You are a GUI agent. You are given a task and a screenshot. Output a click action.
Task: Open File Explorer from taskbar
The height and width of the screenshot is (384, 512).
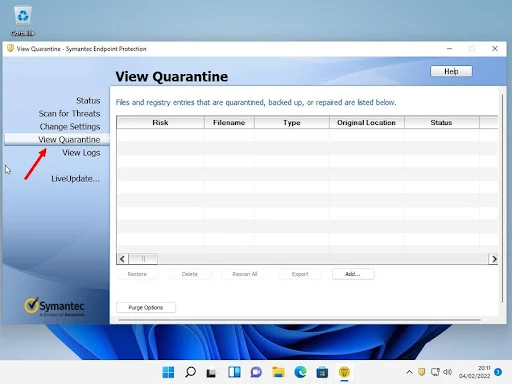[278, 372]
